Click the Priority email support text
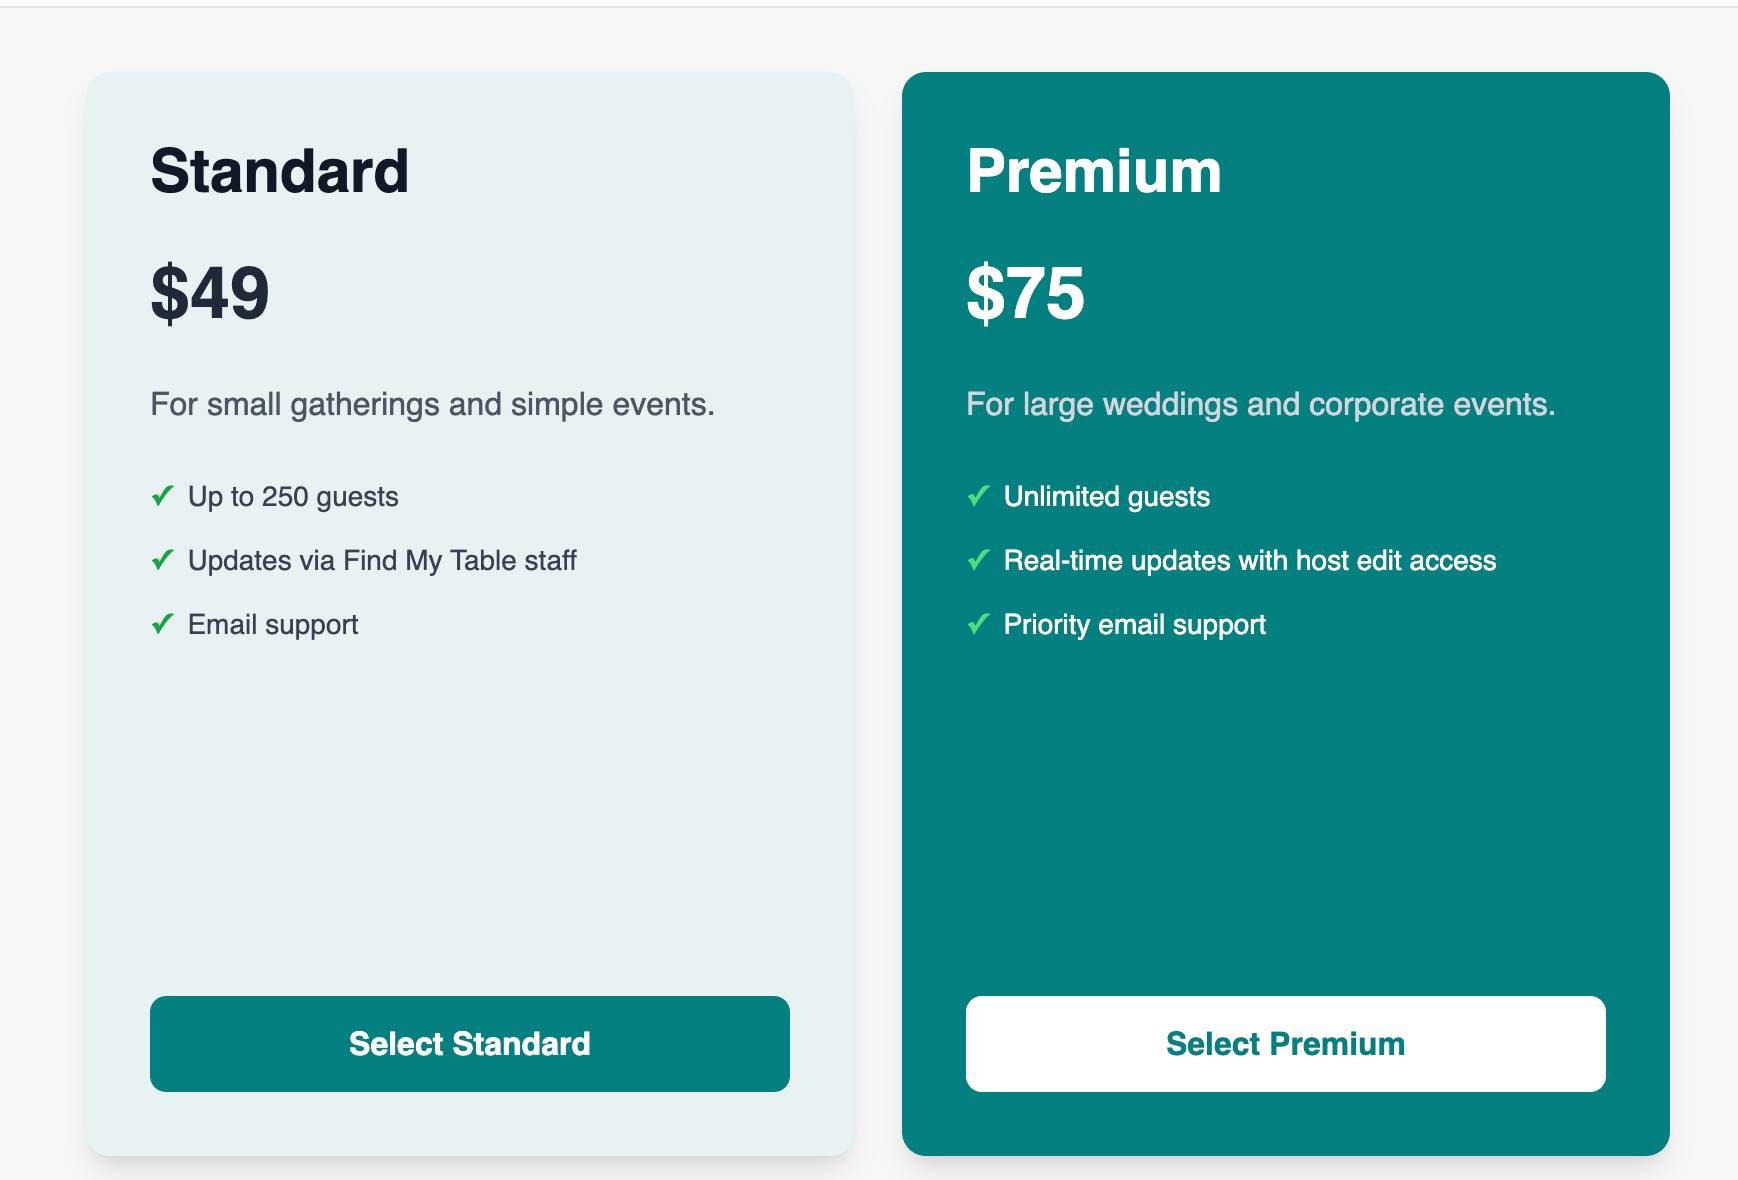 coord(1135,625)
